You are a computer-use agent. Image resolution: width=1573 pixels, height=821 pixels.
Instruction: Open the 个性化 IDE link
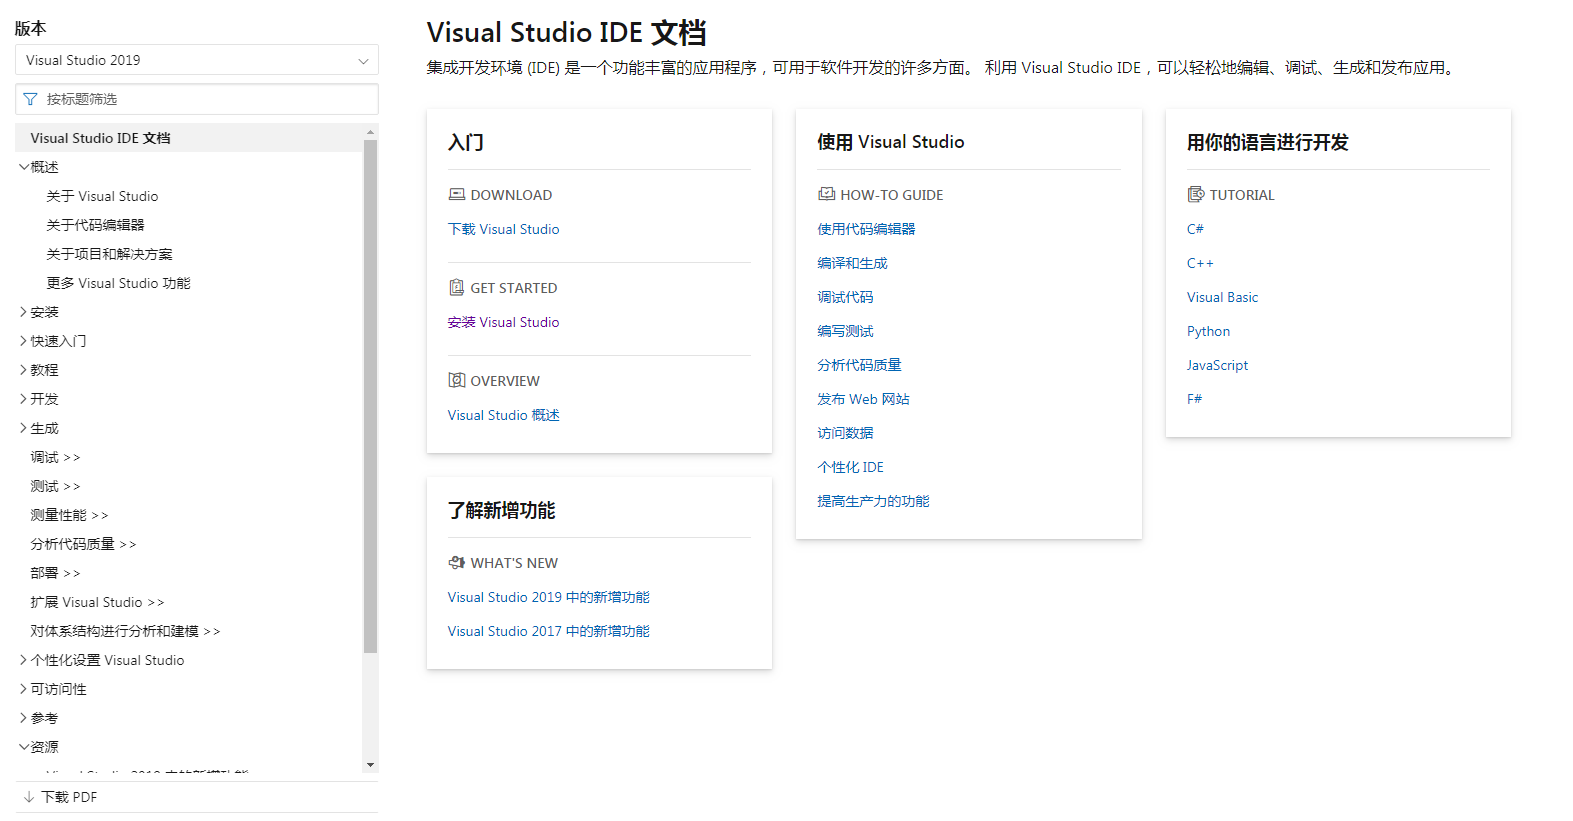pos(850,467)
